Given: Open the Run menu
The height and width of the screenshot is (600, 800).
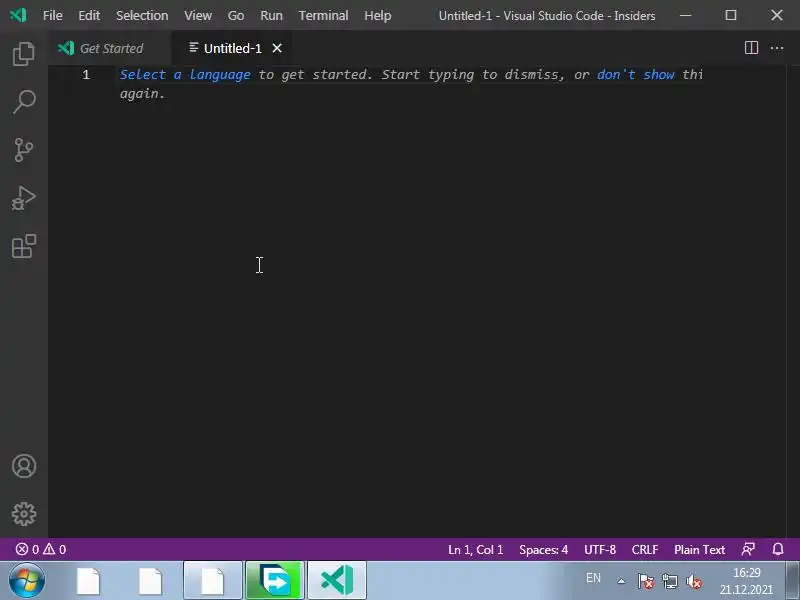Looking at the screenshot, I should click(x=271, y=15).
